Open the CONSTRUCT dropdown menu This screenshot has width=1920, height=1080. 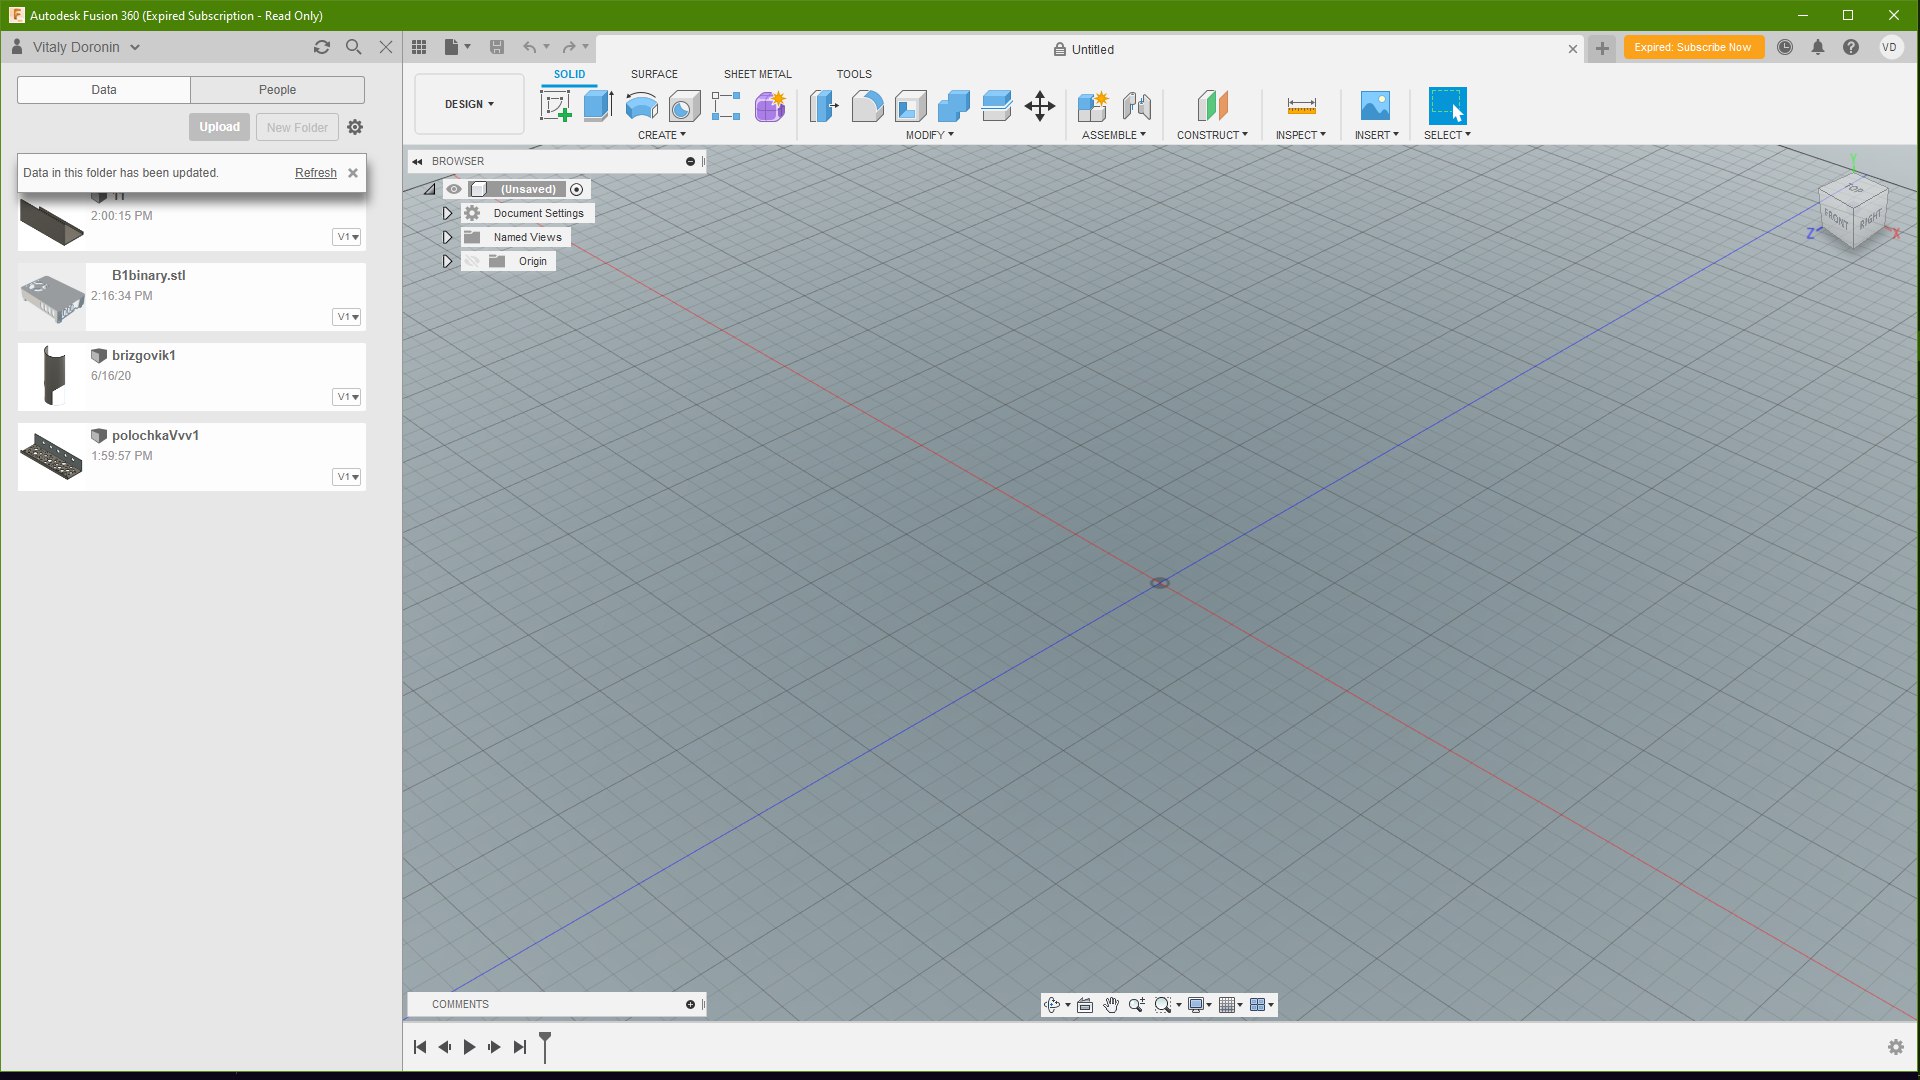[x=1212, y=135]
